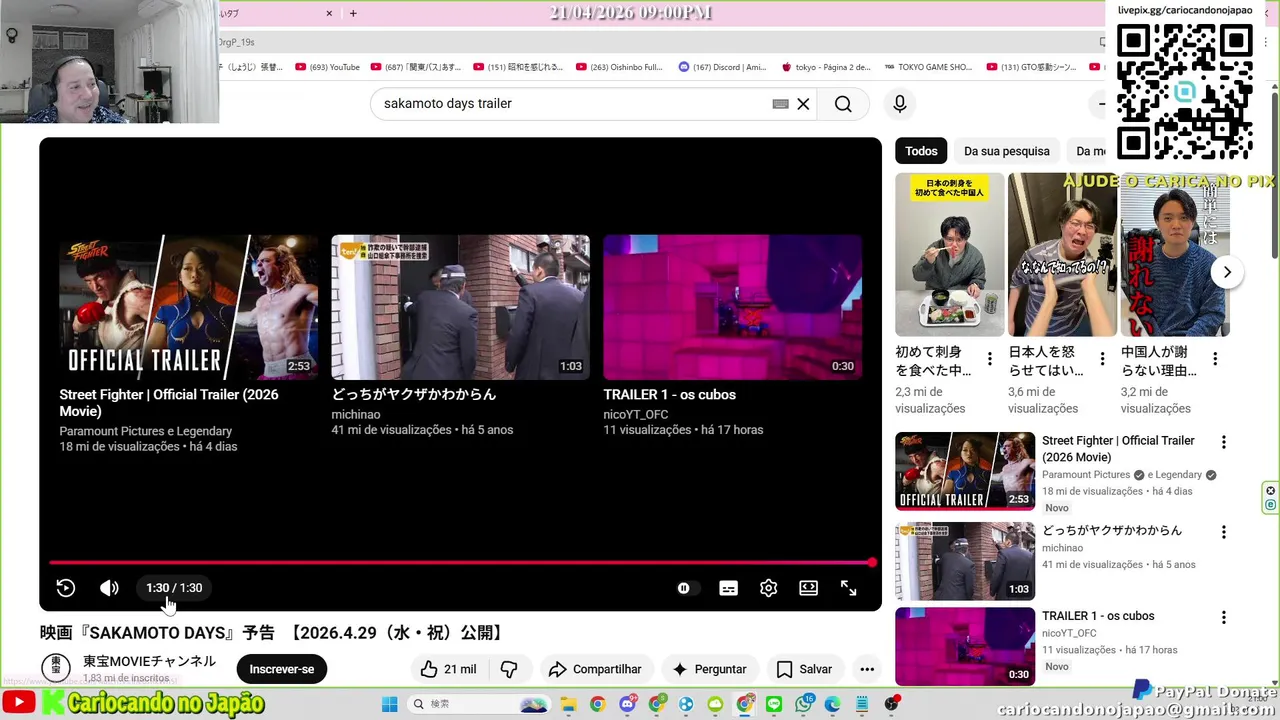Viewport: 1280px width, 720px height.
Task: Open the 日本人を怒らせては Short thumbnail
Action: pos(1062,255)
